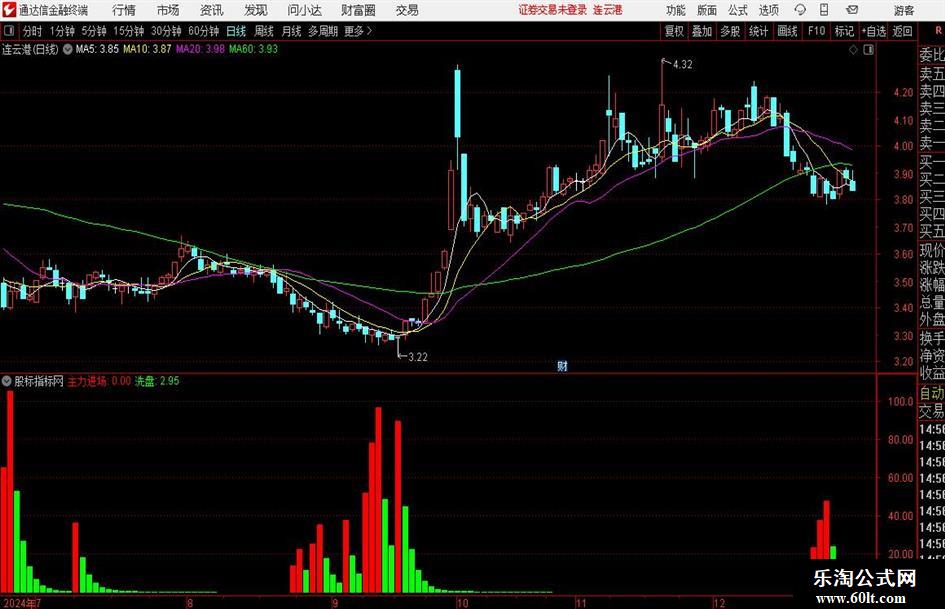Open the 选项 menu
This screenshot has height=609, width=945.
click(768, 10)
